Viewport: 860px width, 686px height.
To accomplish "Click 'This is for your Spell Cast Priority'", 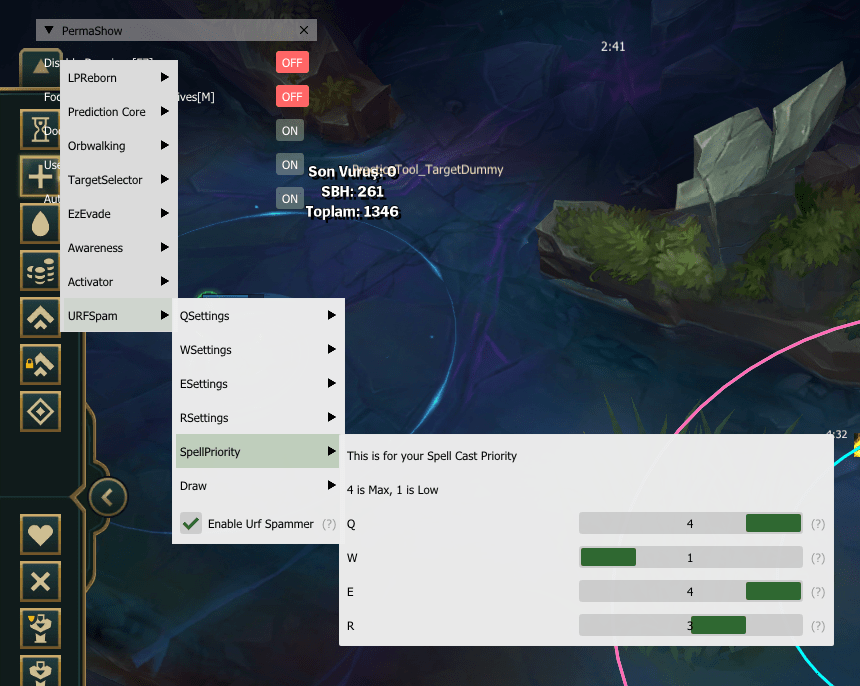I will tap(432, 456).
